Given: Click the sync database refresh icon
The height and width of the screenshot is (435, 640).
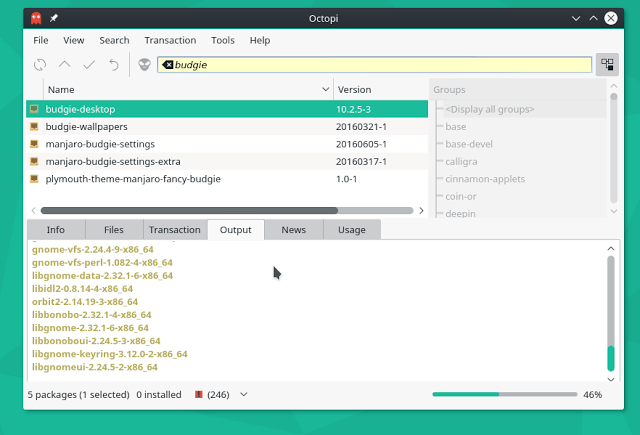Looking at the screenshot, I should [40, 65].
